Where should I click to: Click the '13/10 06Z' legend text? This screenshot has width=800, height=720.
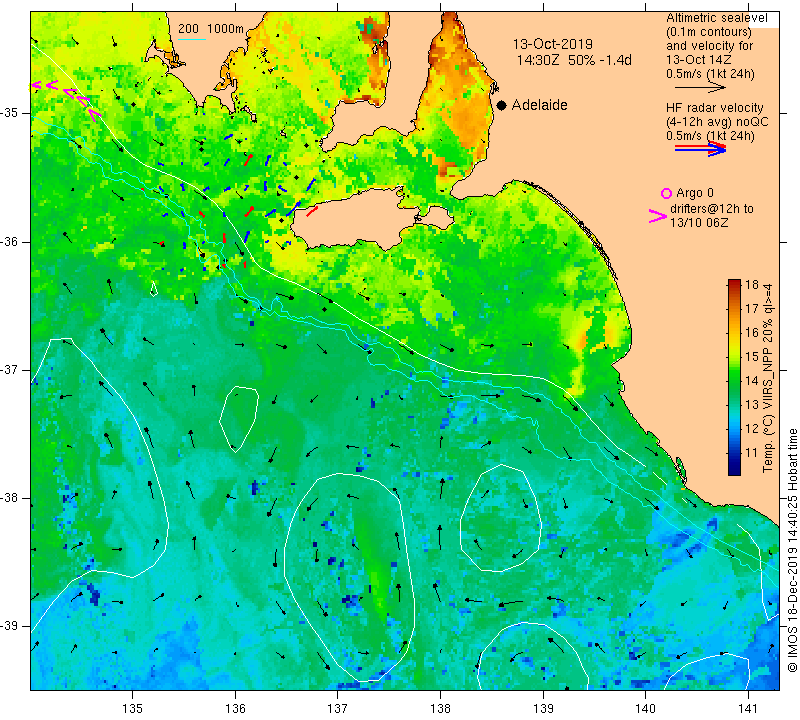pyautogui.click(x=699, y=223)
